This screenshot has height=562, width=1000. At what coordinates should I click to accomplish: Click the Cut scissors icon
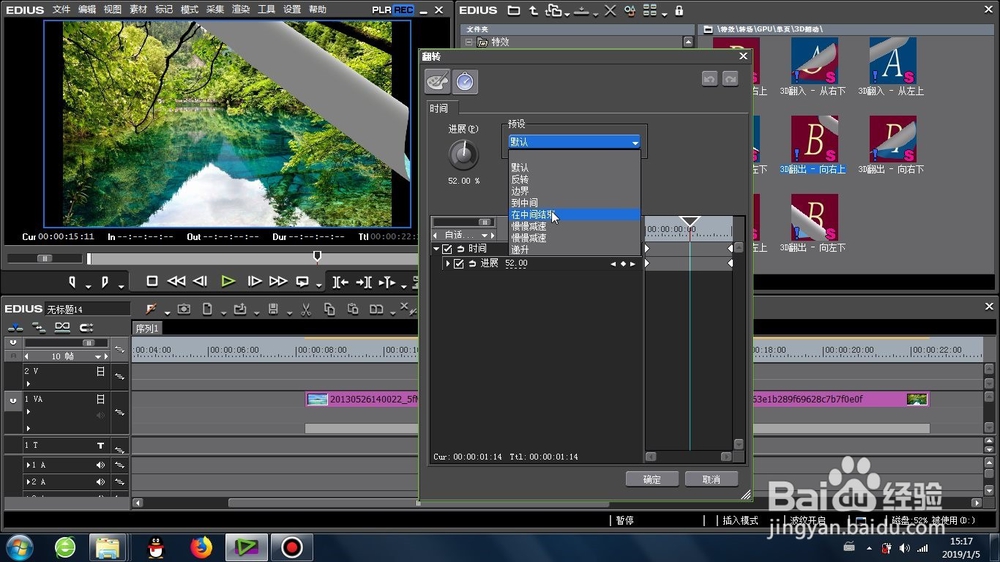click(306, 309)
